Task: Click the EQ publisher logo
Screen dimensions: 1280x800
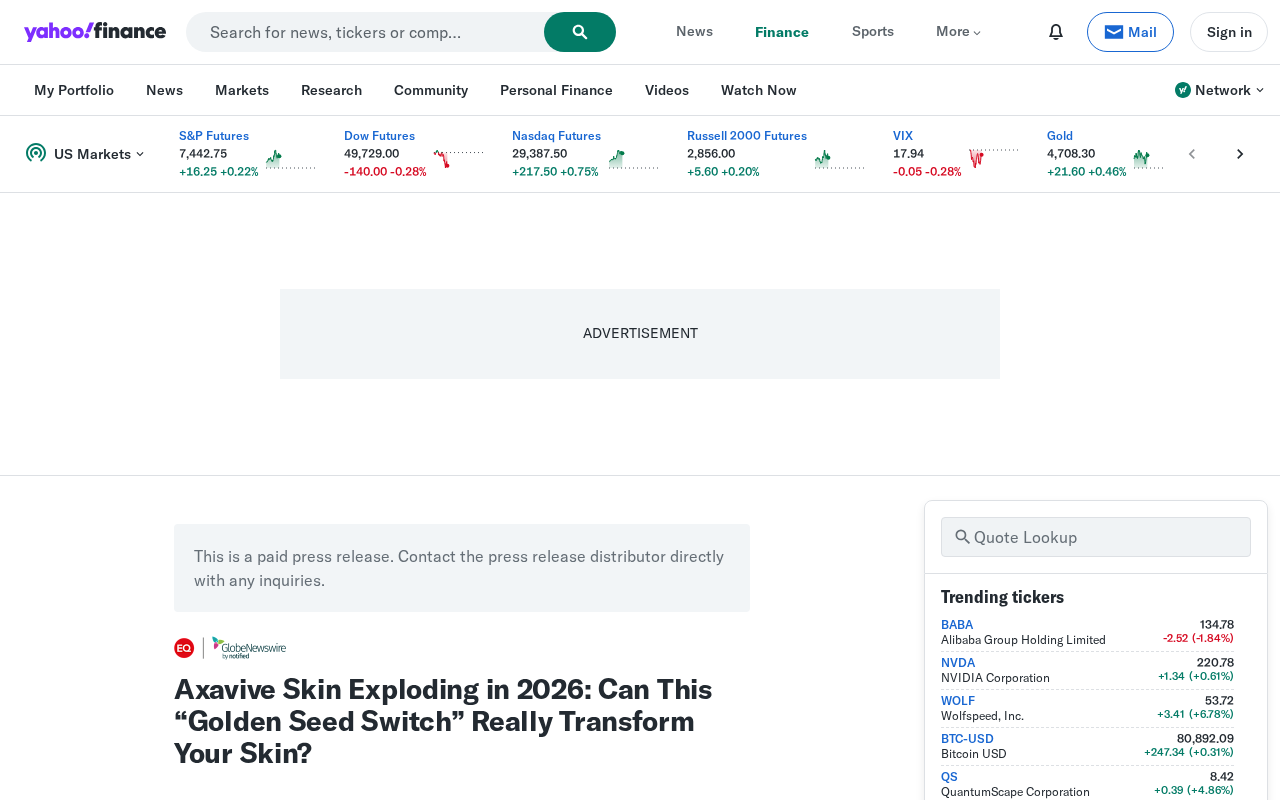Action: point(184,648)
